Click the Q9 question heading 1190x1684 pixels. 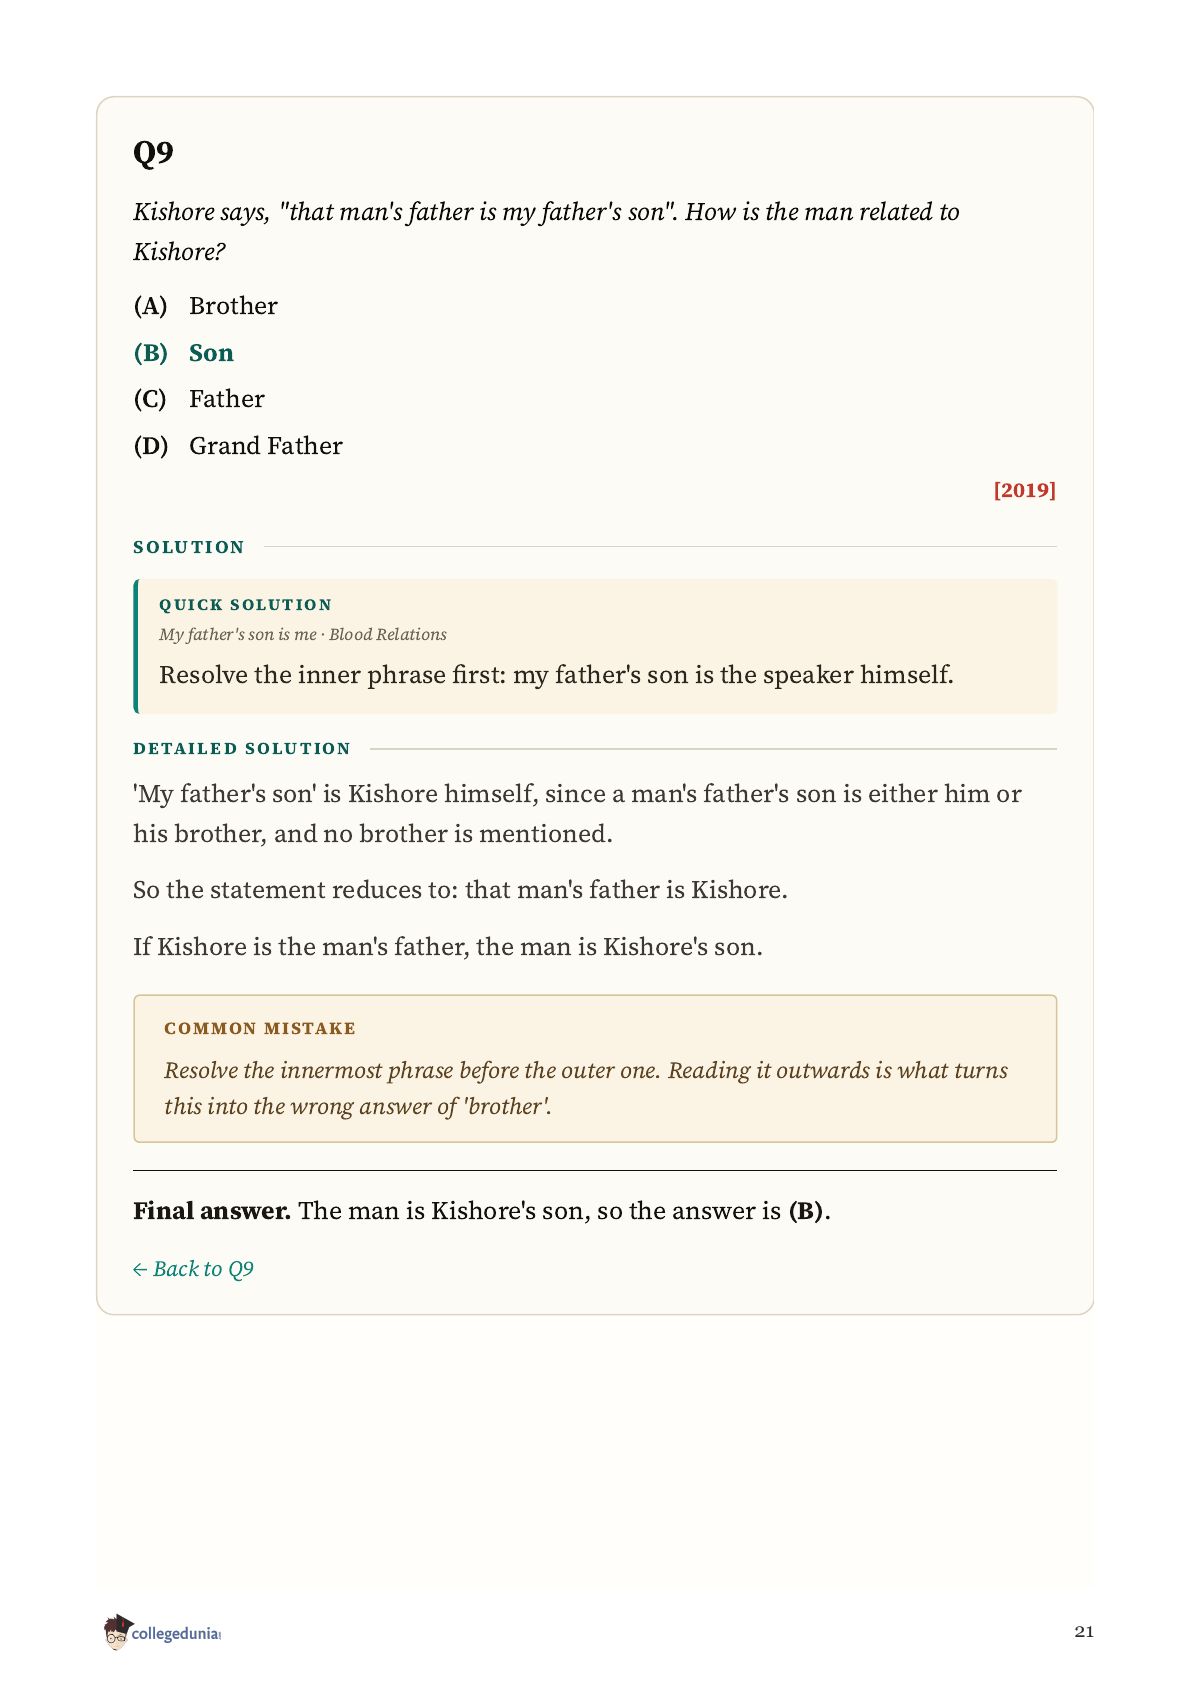coord(153,153)
